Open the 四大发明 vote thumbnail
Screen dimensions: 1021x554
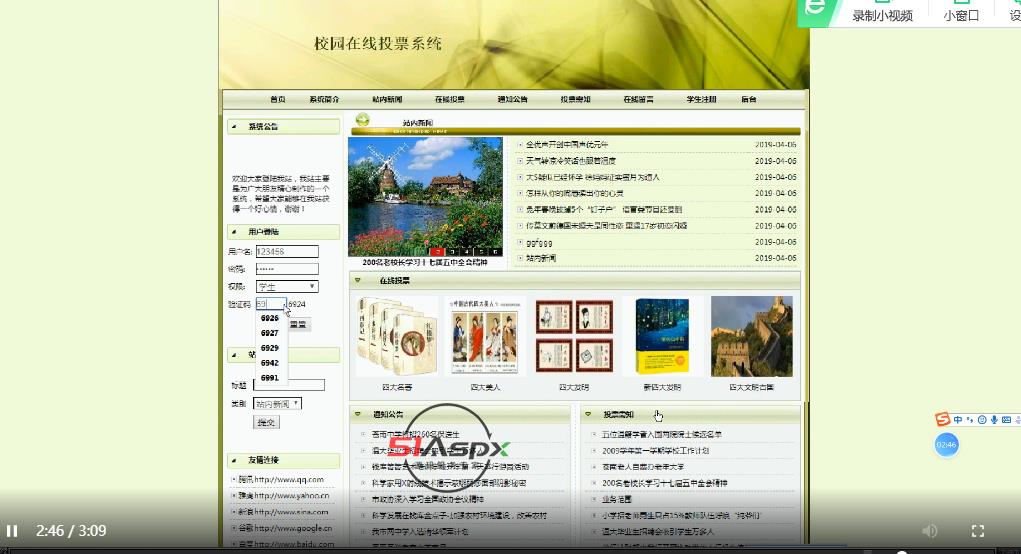[x=574, y=337]
